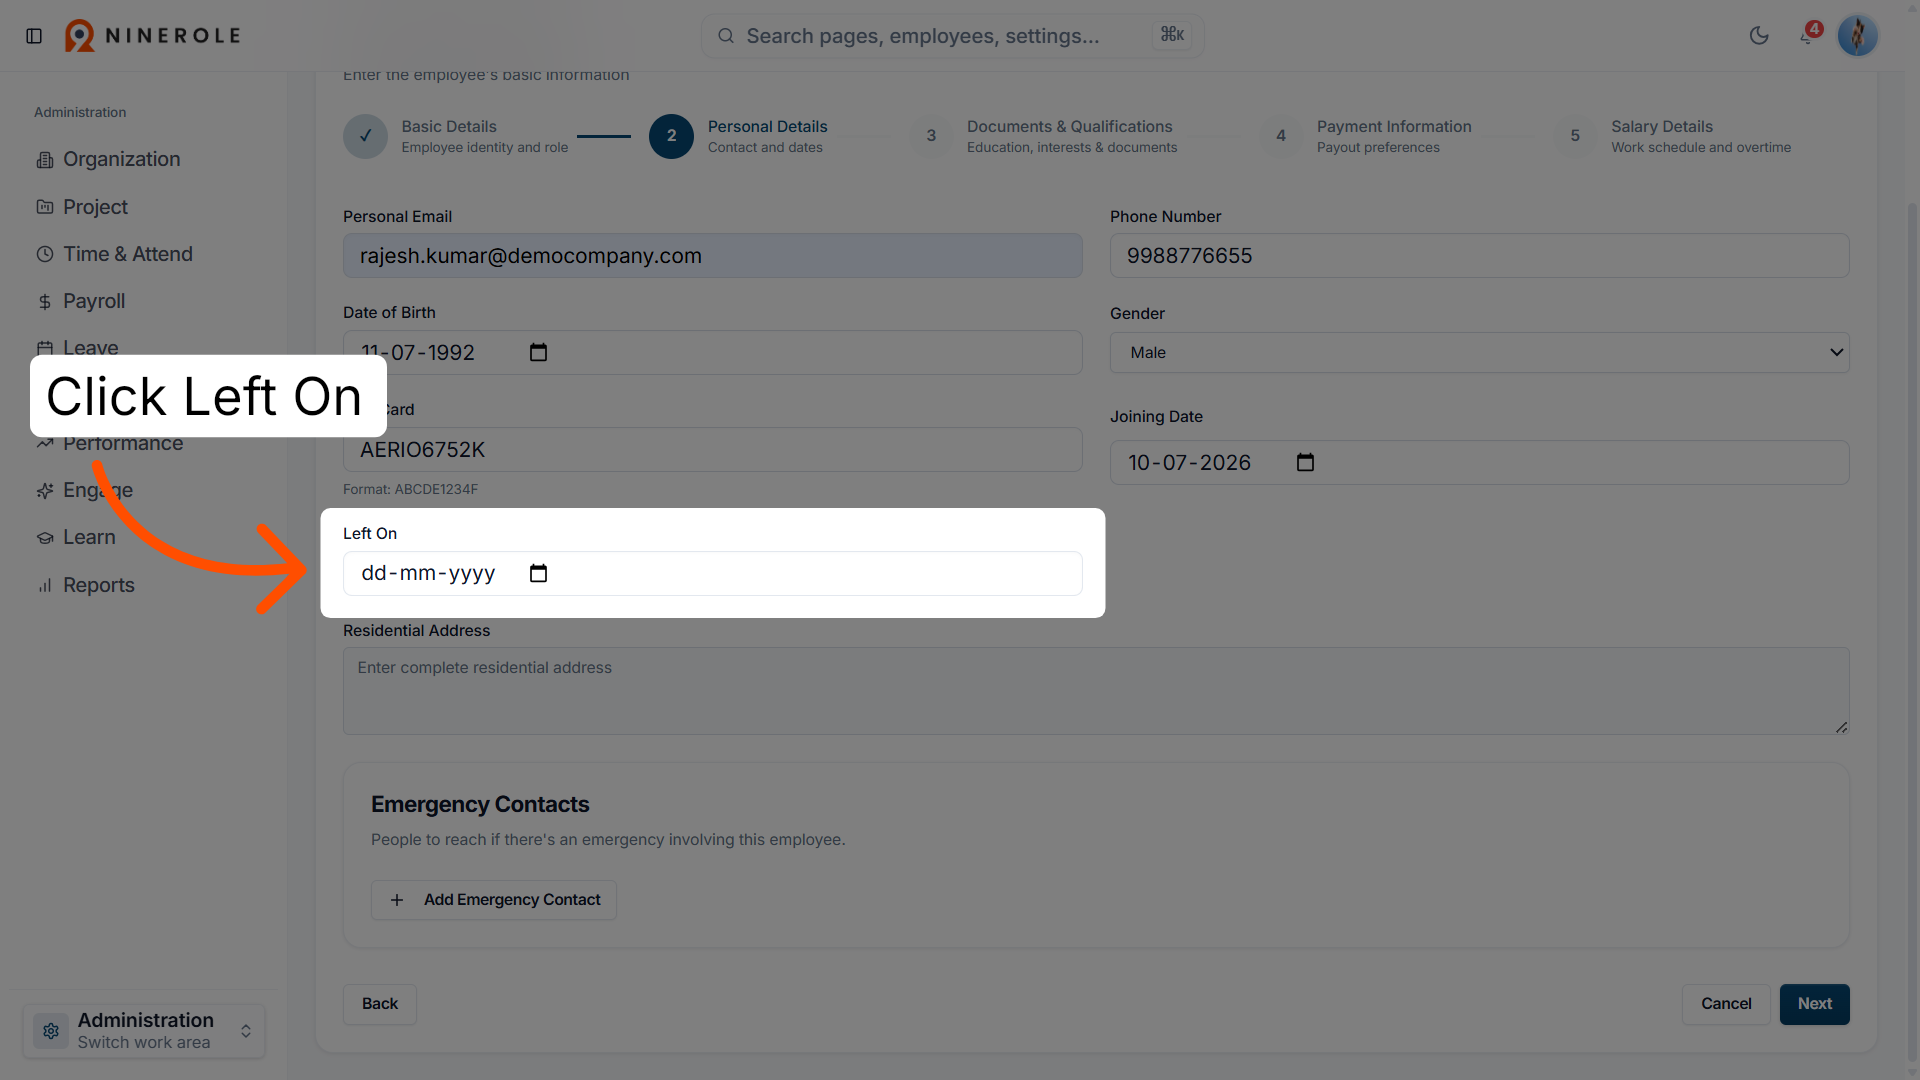The width and height of the screenshot is (1920, 1080).
Task: Click the Time & Attend clock icon
Action: [45, 254]
